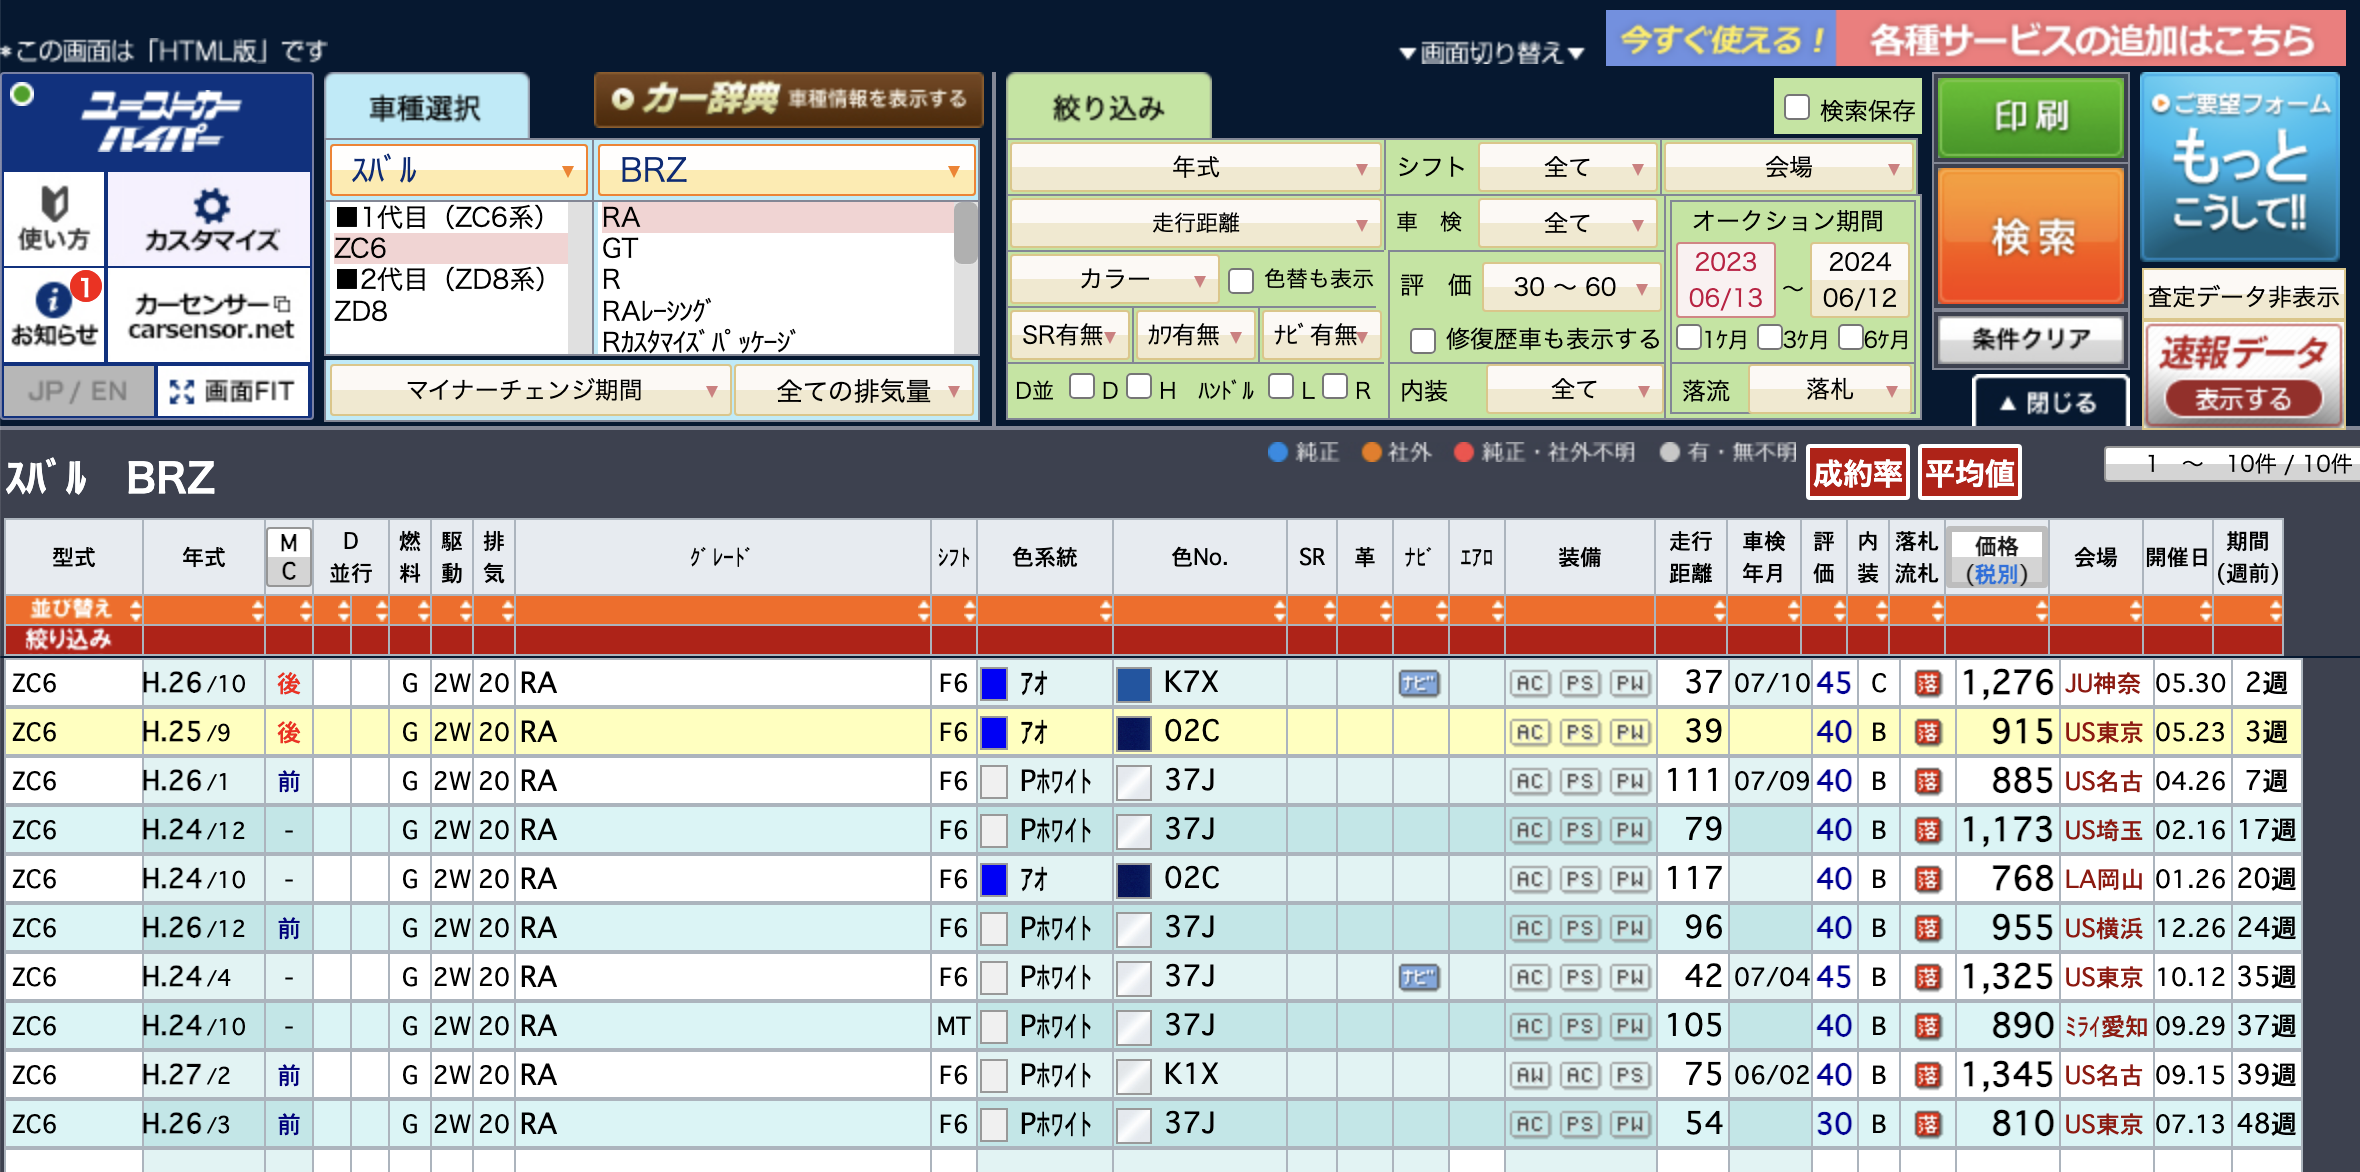This screenshot has width=2360, height=1172.
Task: Open the 年式 filter dropdown
Action: tap(1195, 167)
